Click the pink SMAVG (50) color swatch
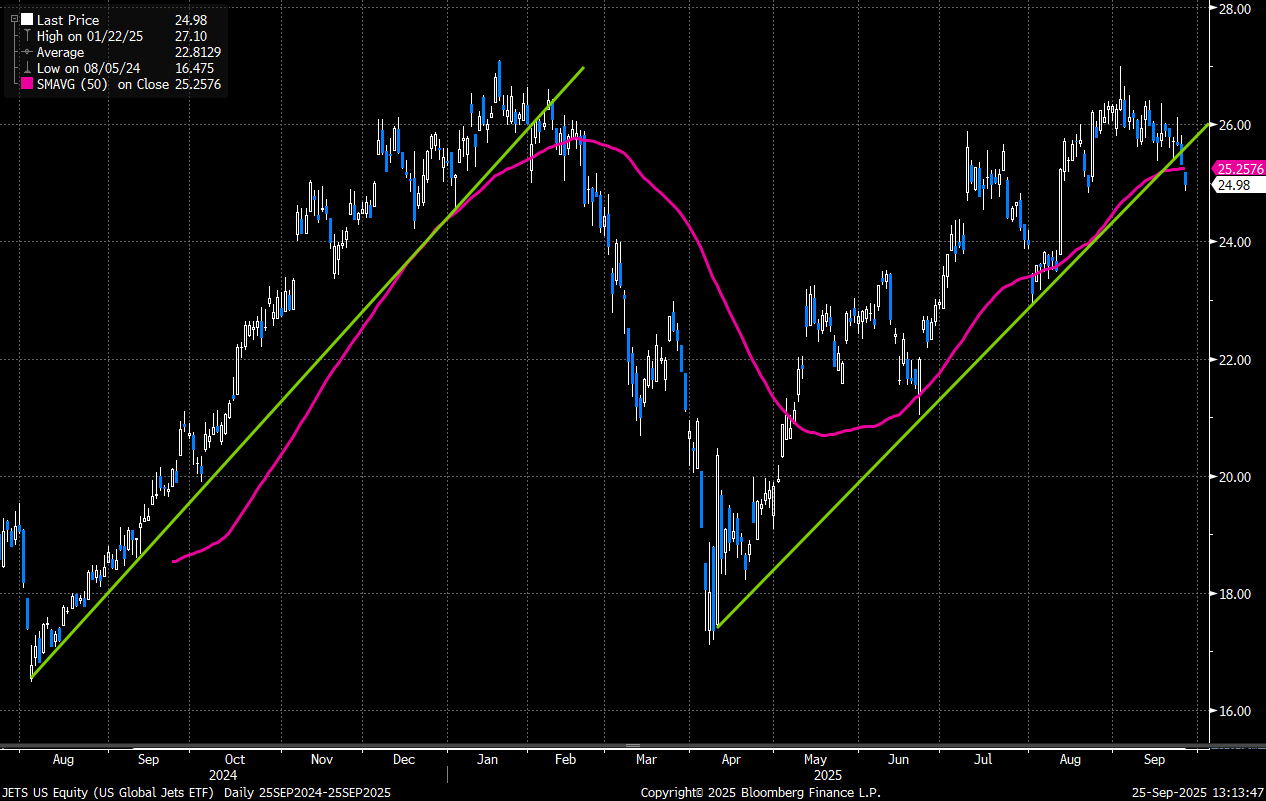The image size is (1266, 801). [25, 85]
